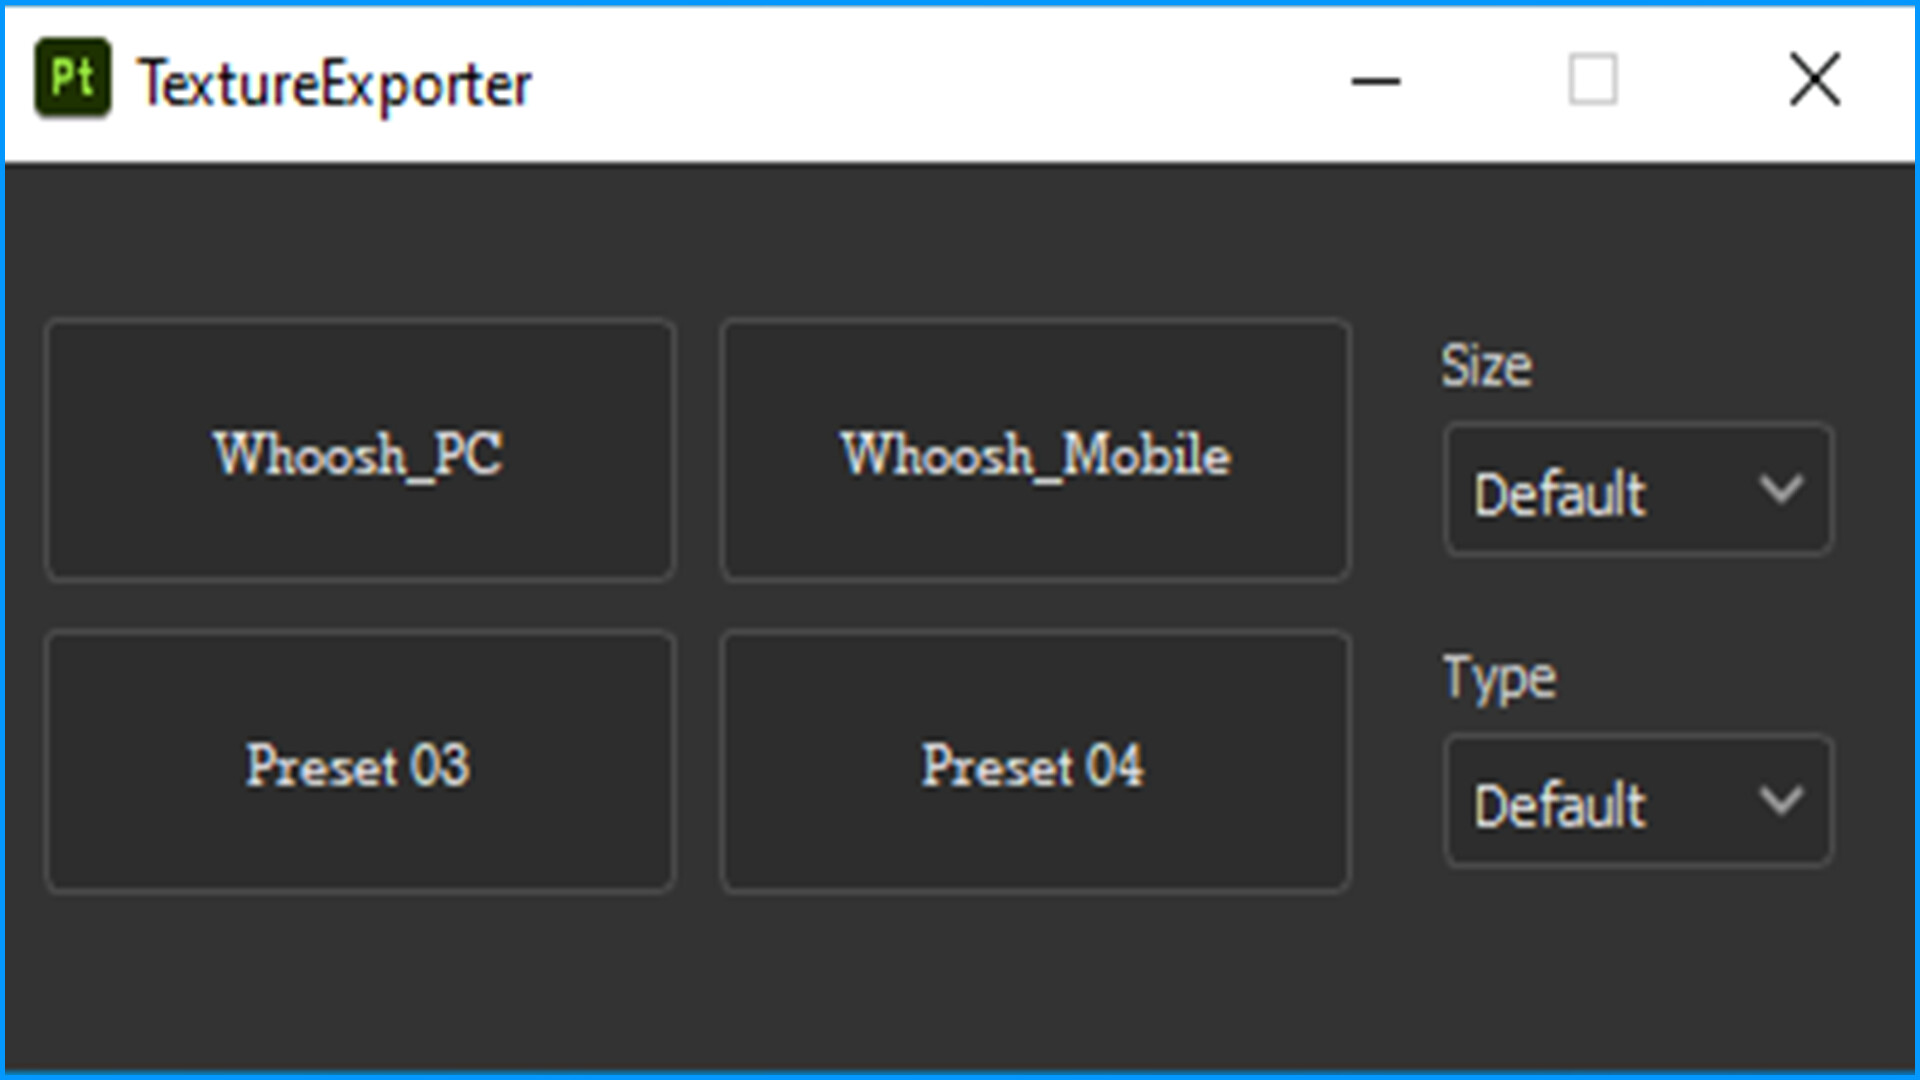Click the Whoosh_PC preset button
Viewport: 1920px width, 1080px height.
tap(360, 450)
